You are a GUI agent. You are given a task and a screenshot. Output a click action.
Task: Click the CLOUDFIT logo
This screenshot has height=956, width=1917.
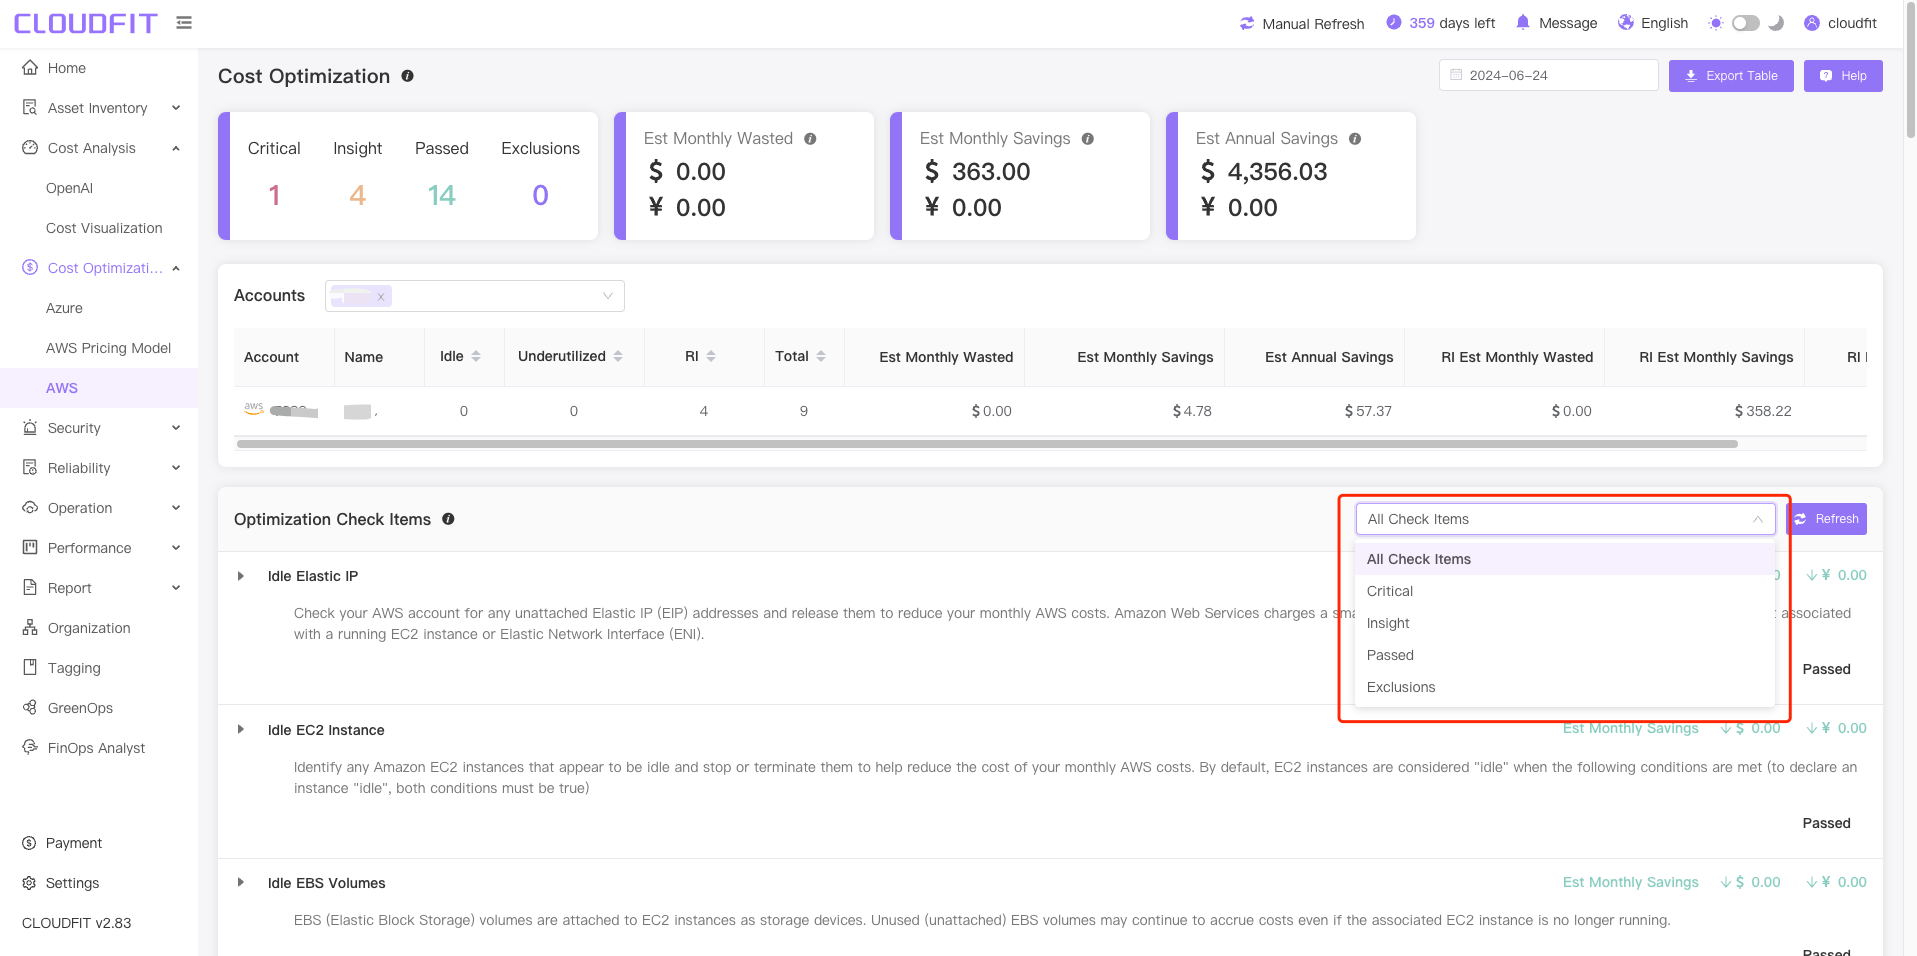click(86, 23)
